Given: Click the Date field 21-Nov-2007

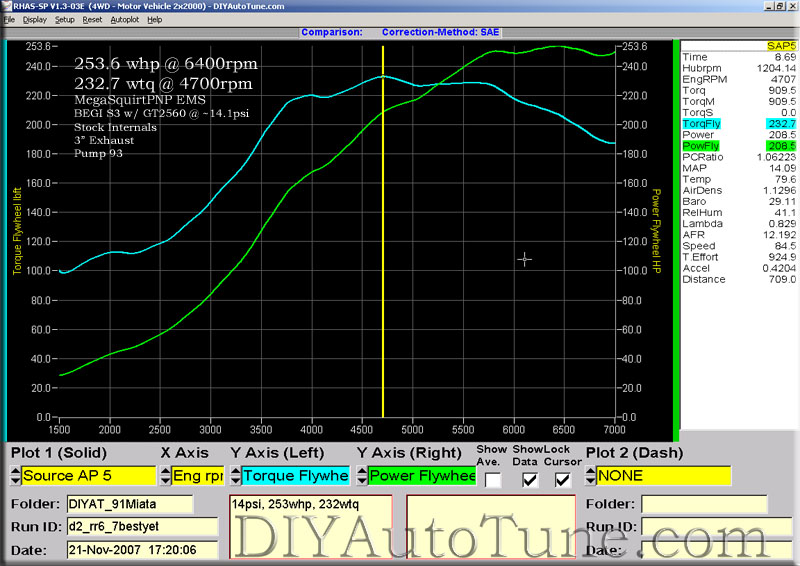Looking at the screenshot, I should pos(142,550).
